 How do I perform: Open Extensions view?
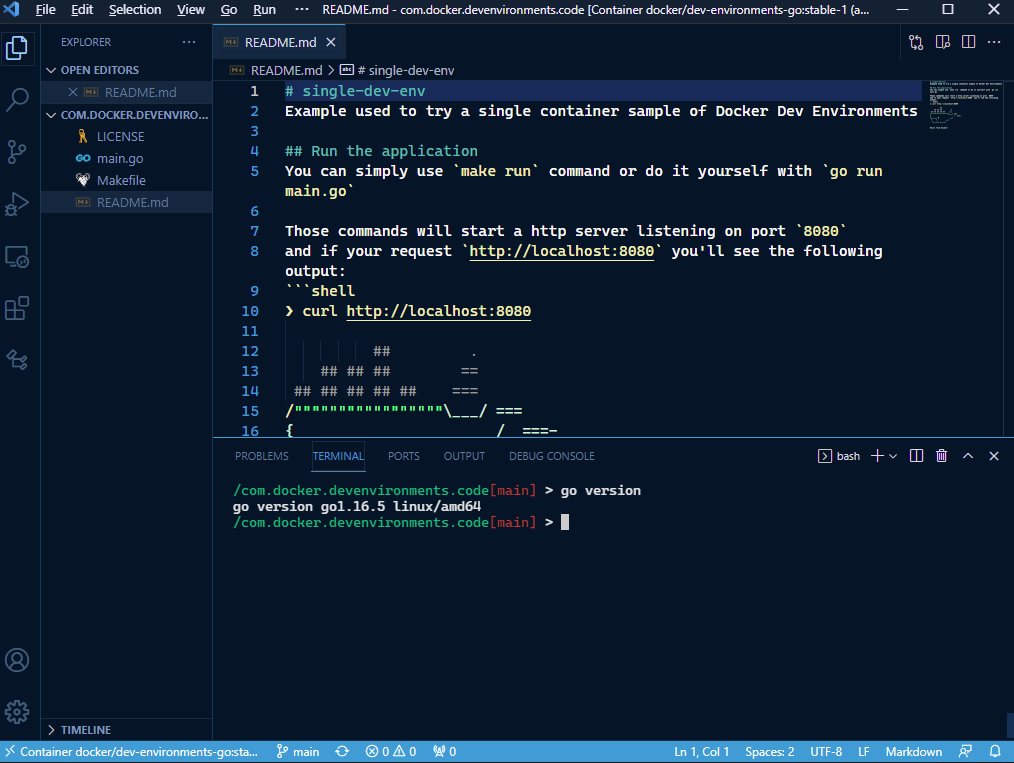17,308
